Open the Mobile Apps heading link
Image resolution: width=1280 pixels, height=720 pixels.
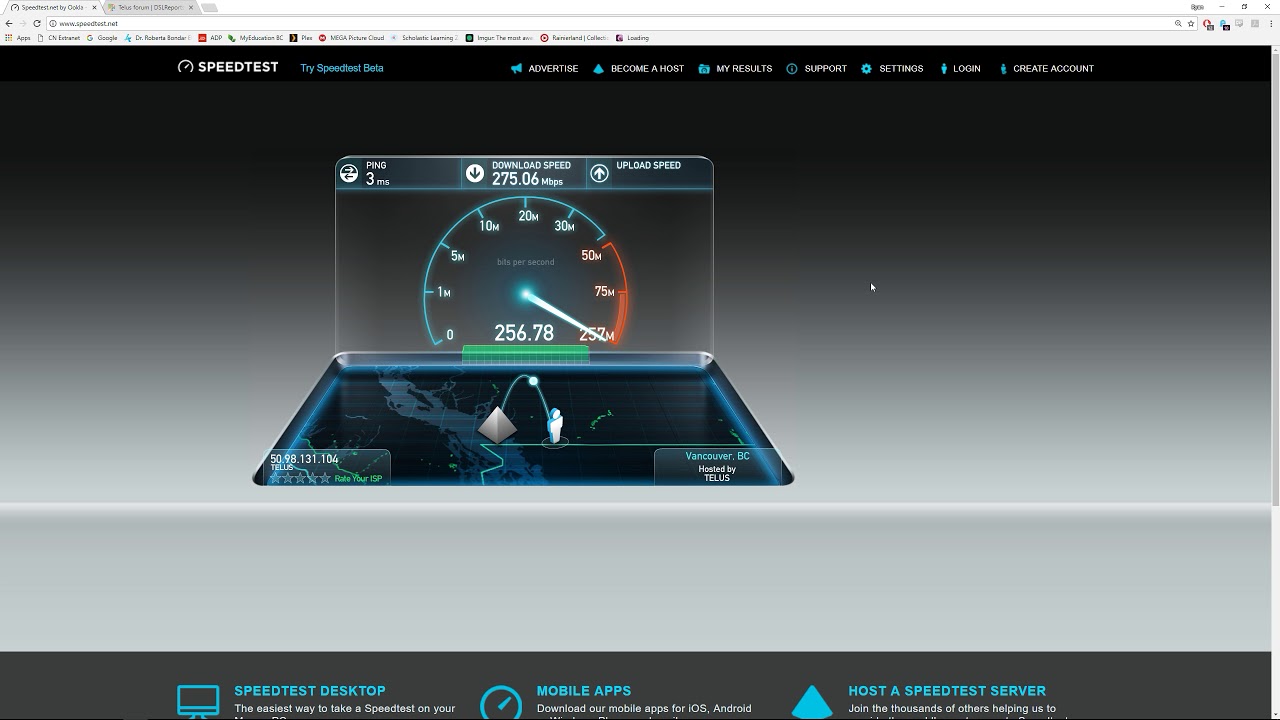click(x=584, y=691)
